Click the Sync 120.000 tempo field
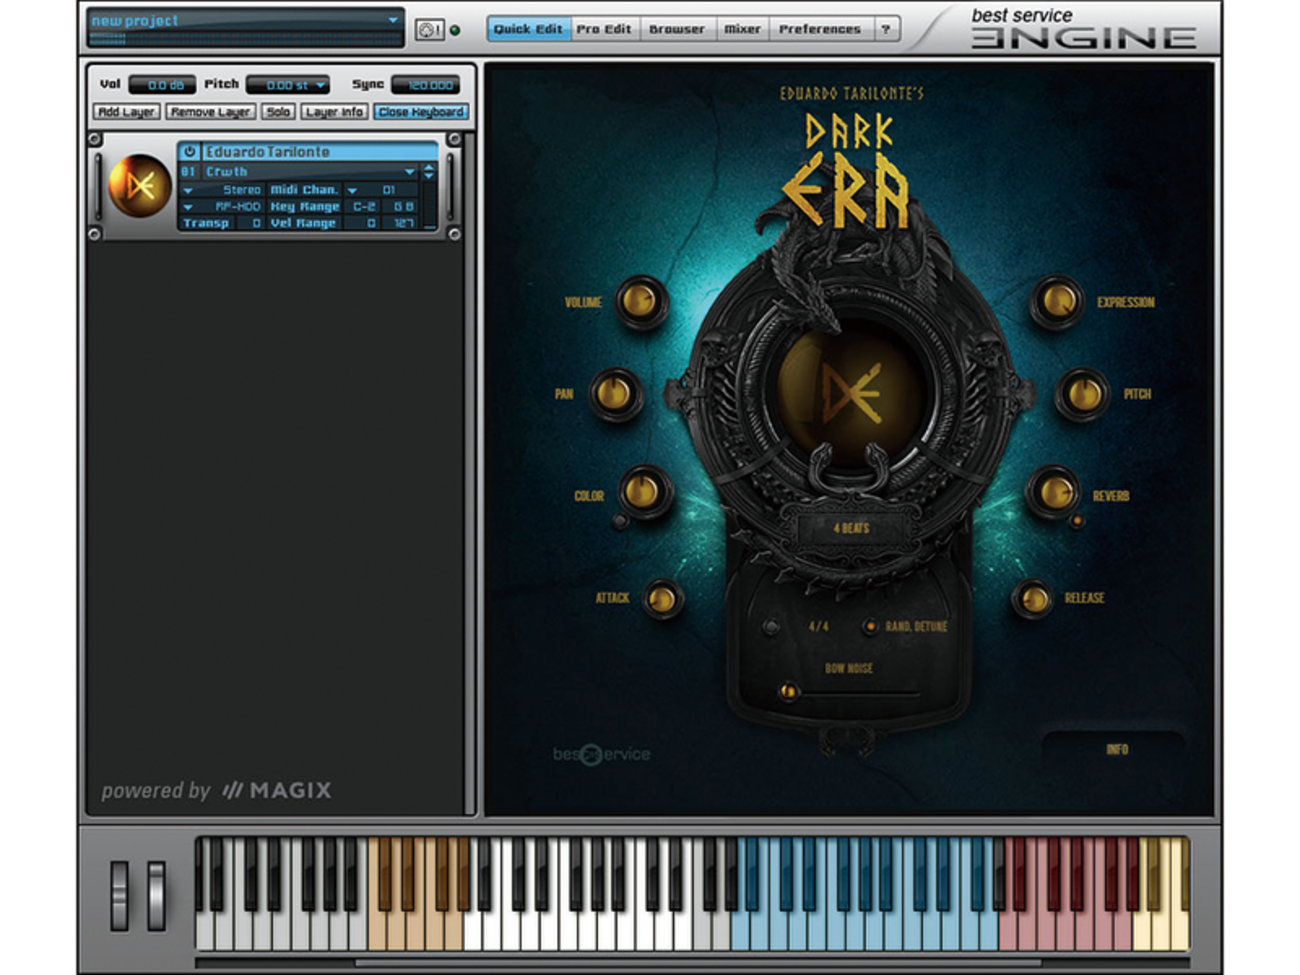The width and height of the screenshot is (1300, 975). tap(427, 85)
